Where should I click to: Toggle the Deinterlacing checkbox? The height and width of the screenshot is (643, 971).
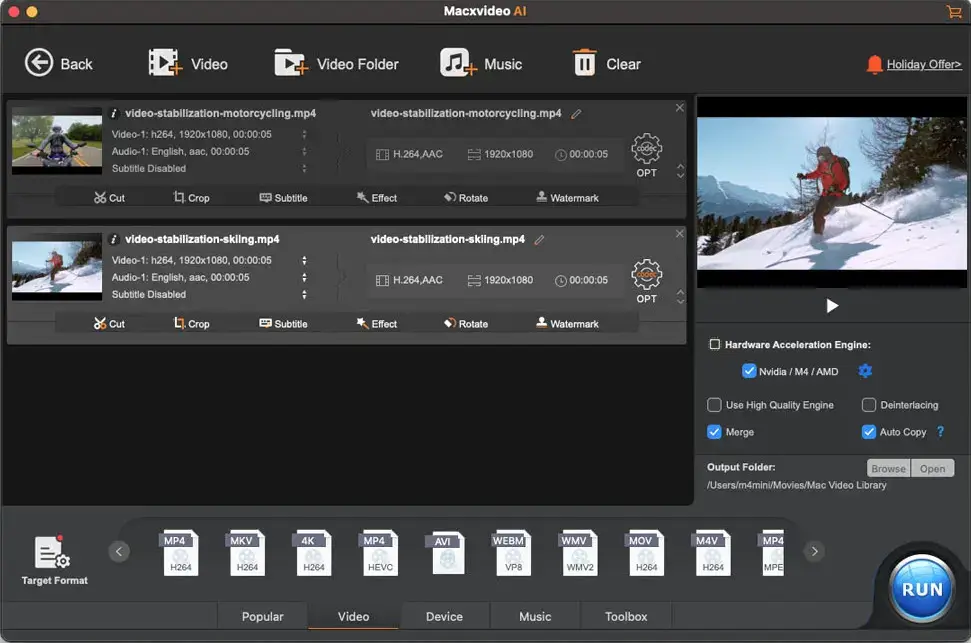[x=869, y=405]
